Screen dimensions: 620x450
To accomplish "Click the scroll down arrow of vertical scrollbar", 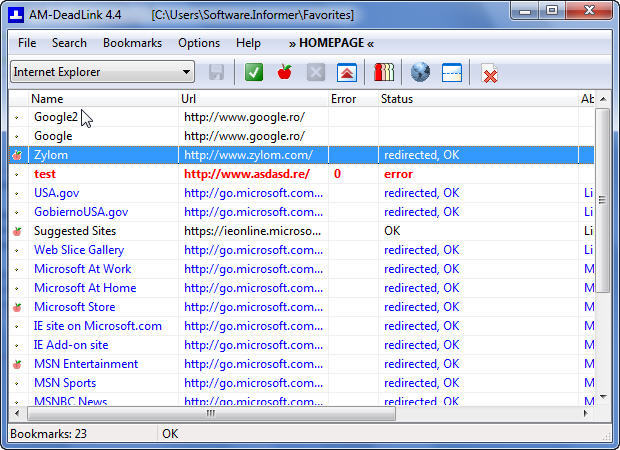I will (603, 397).
